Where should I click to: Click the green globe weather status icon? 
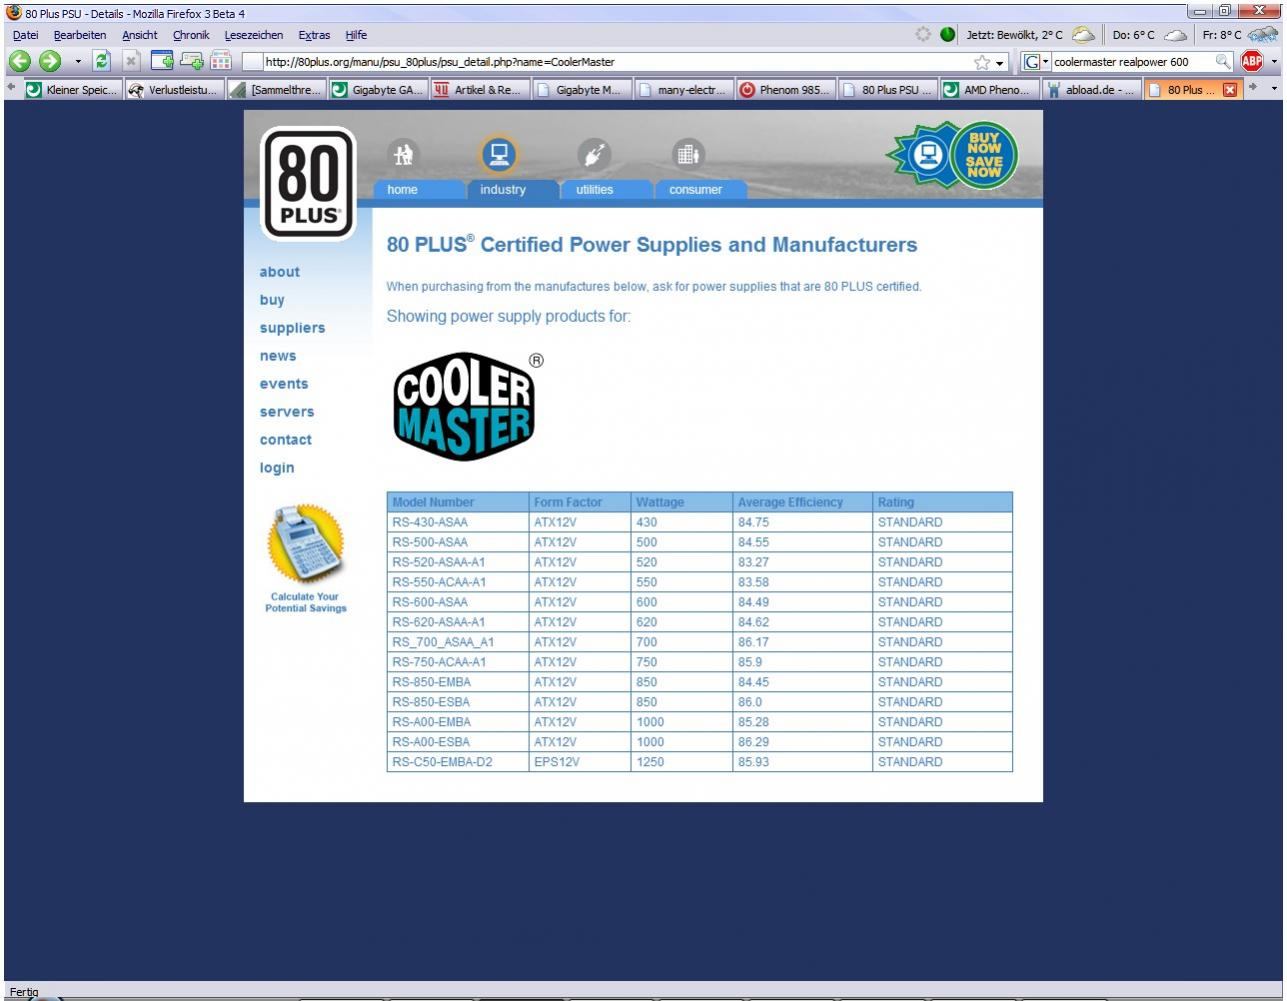(947, 35)
